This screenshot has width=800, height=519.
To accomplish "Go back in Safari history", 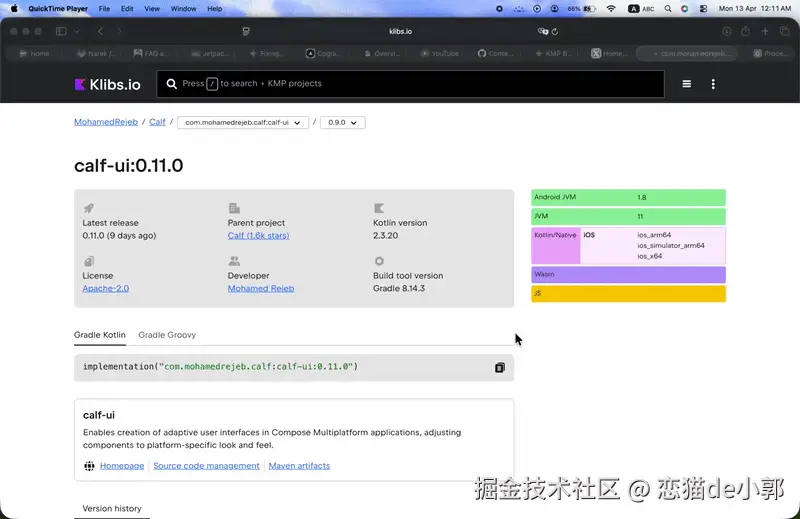I will tap(101, 31).
